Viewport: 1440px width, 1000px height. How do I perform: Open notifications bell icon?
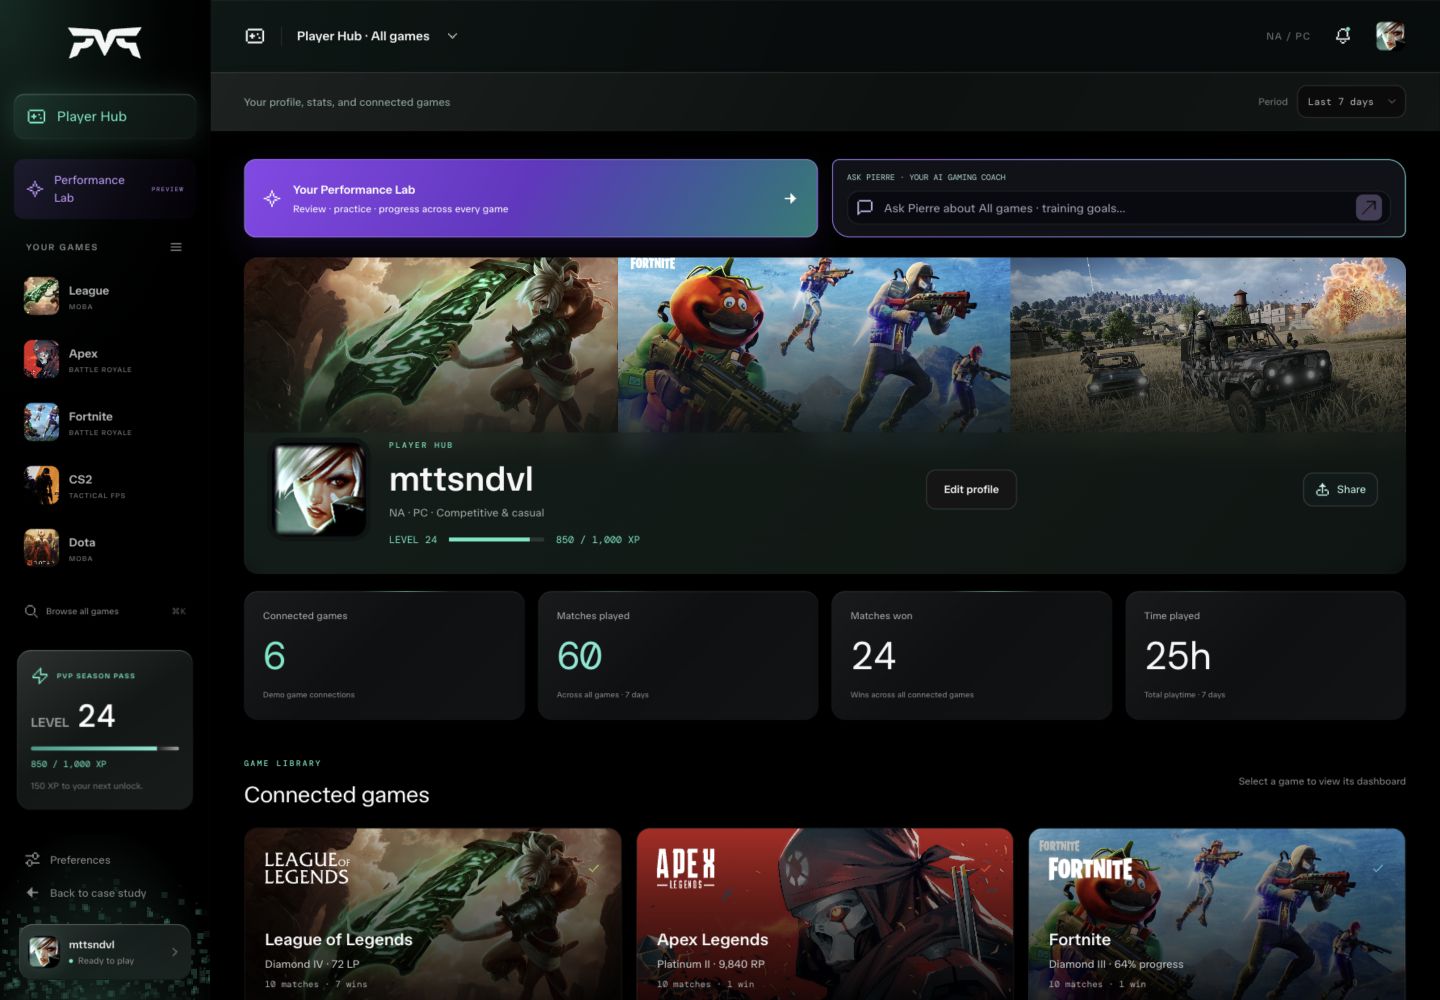pyautogui.click(x=1343, y=36)
